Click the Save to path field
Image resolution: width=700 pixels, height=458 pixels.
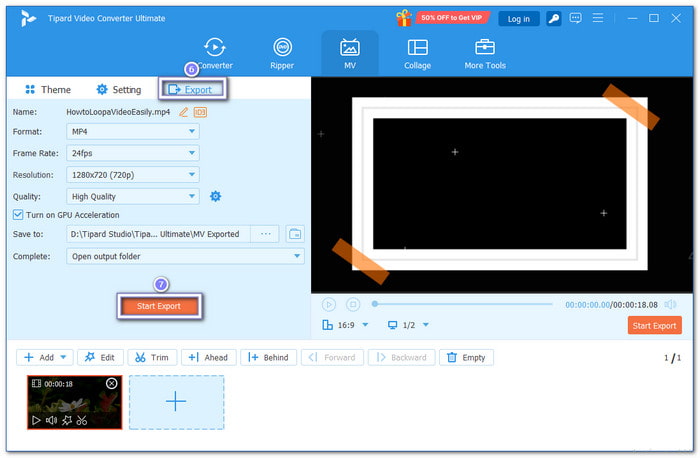click(158, 234)
